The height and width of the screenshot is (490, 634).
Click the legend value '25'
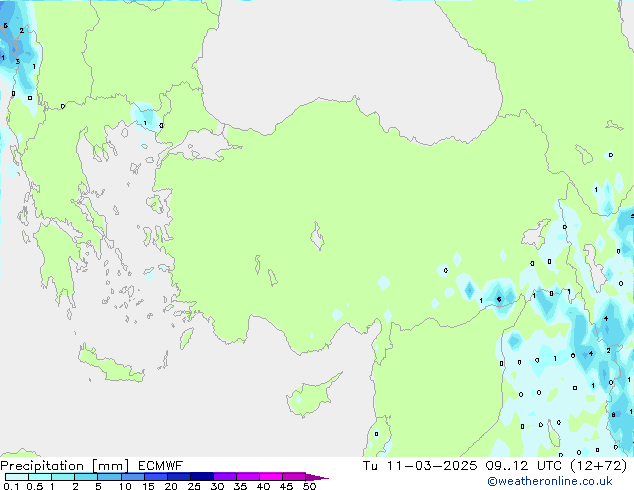(x=194, y=486)
